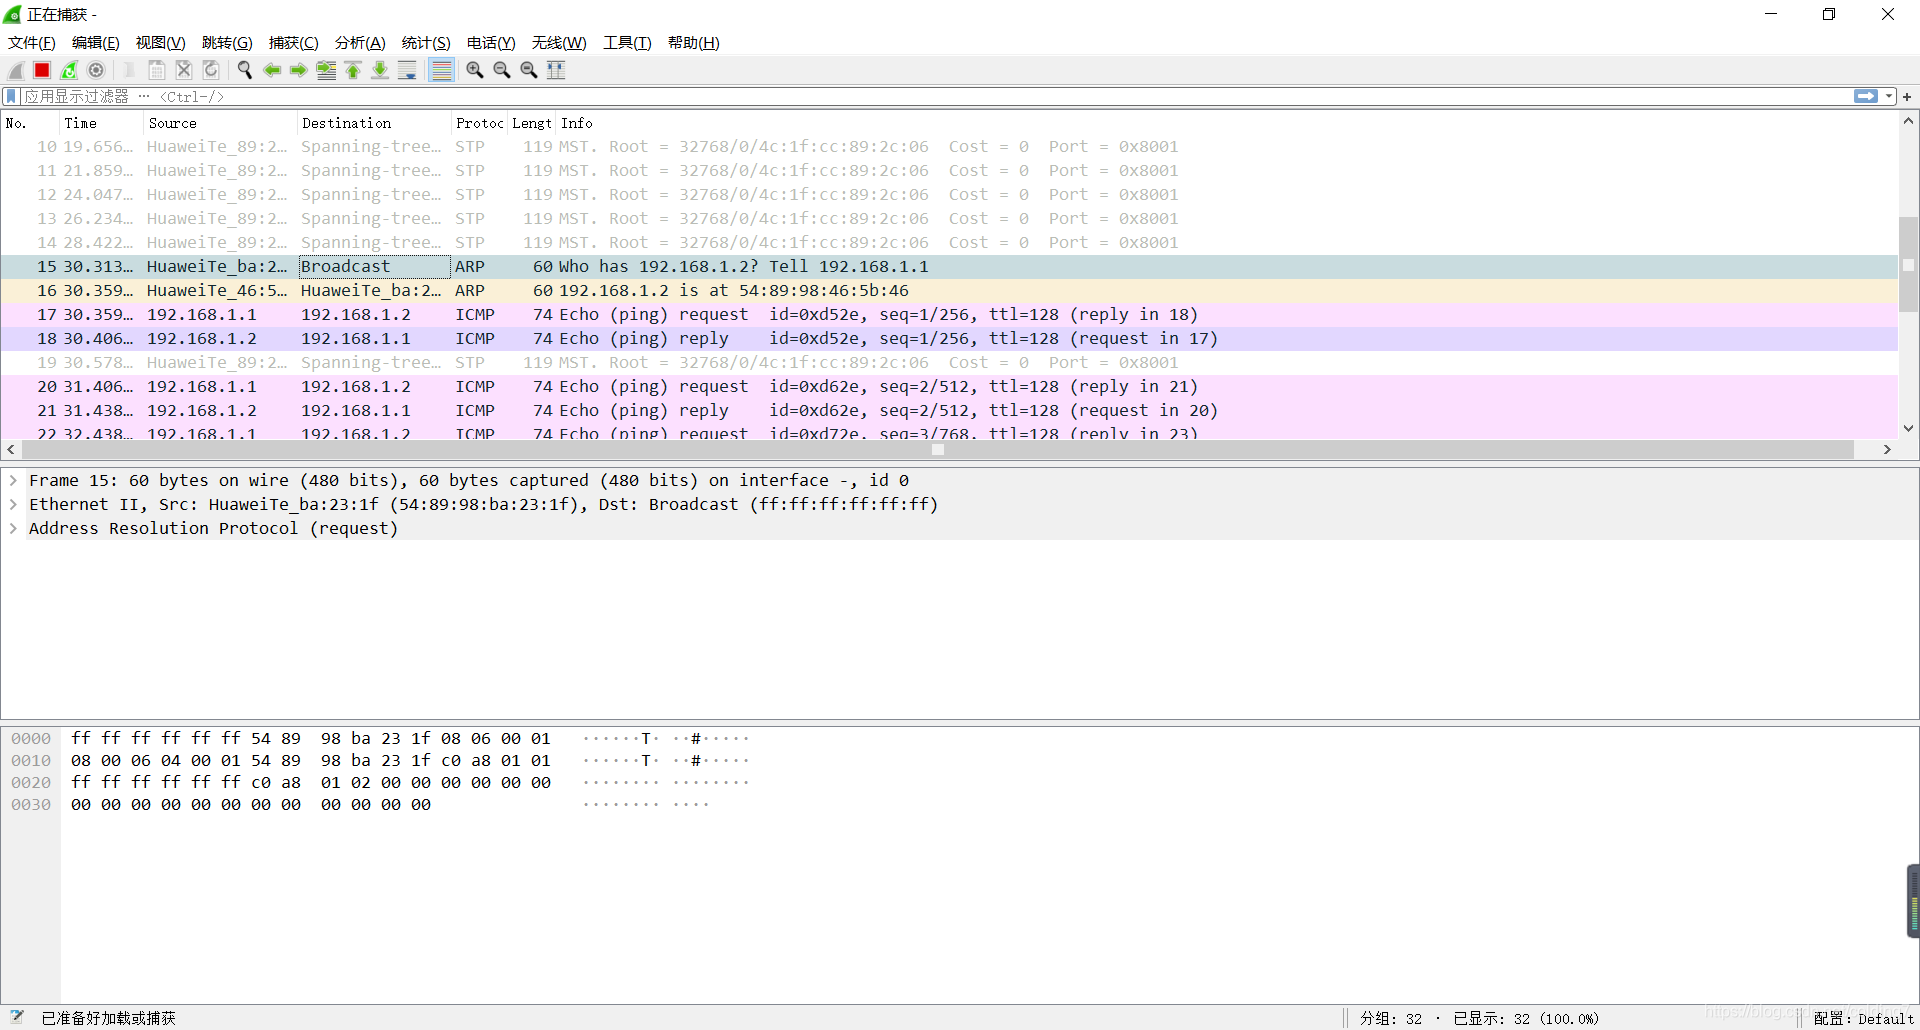Click the 已准备好加载或捕获 status message
This screenshot has height=1030, width=1920.
point(109,1018)
